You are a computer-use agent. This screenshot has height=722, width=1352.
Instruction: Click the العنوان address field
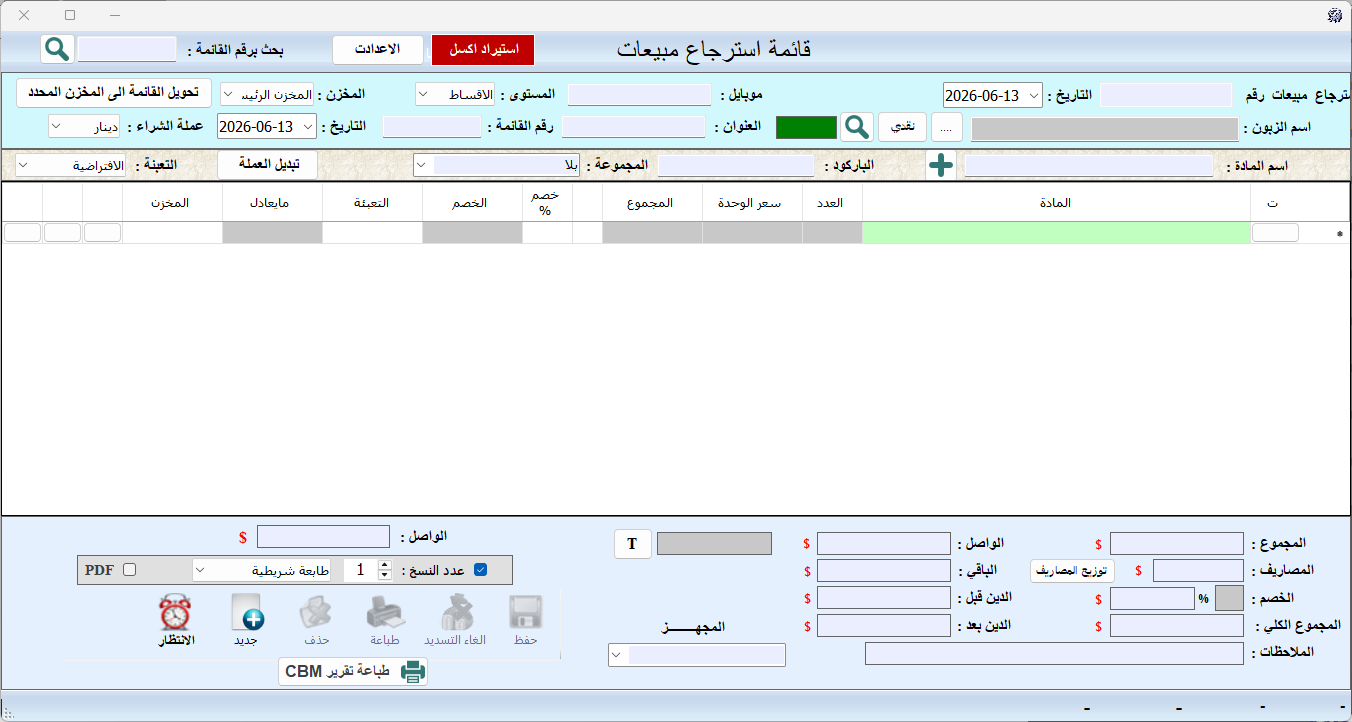point(634,127)
